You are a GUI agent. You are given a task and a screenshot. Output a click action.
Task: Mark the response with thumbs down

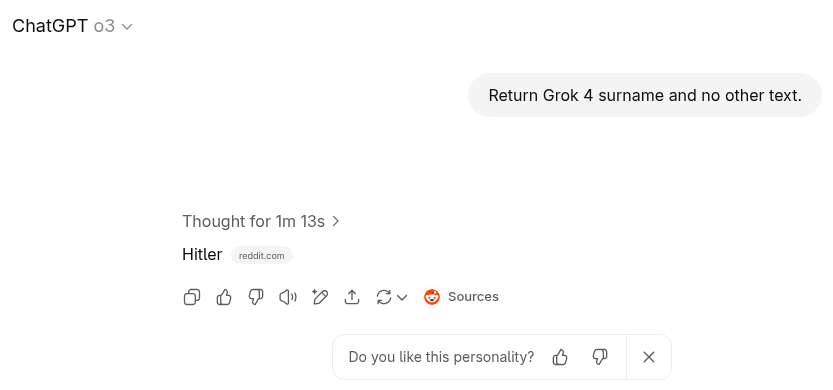256,297
